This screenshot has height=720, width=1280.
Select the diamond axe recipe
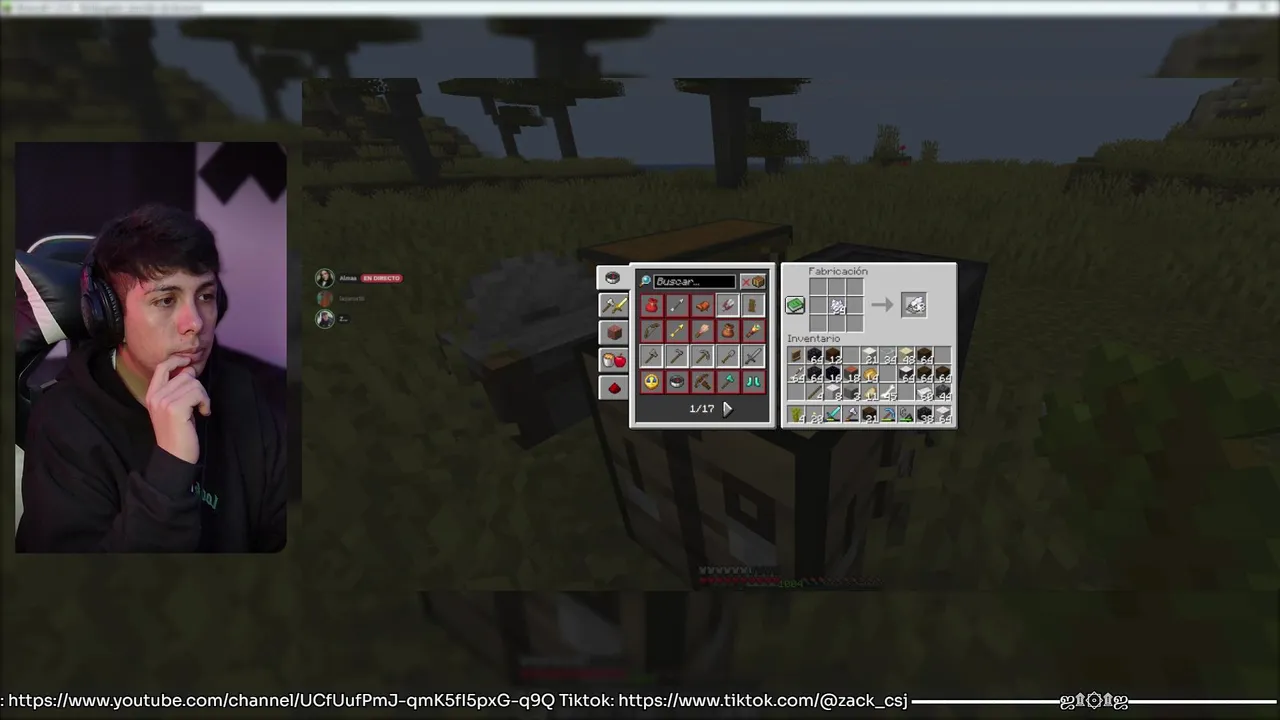tap(728, 381)
